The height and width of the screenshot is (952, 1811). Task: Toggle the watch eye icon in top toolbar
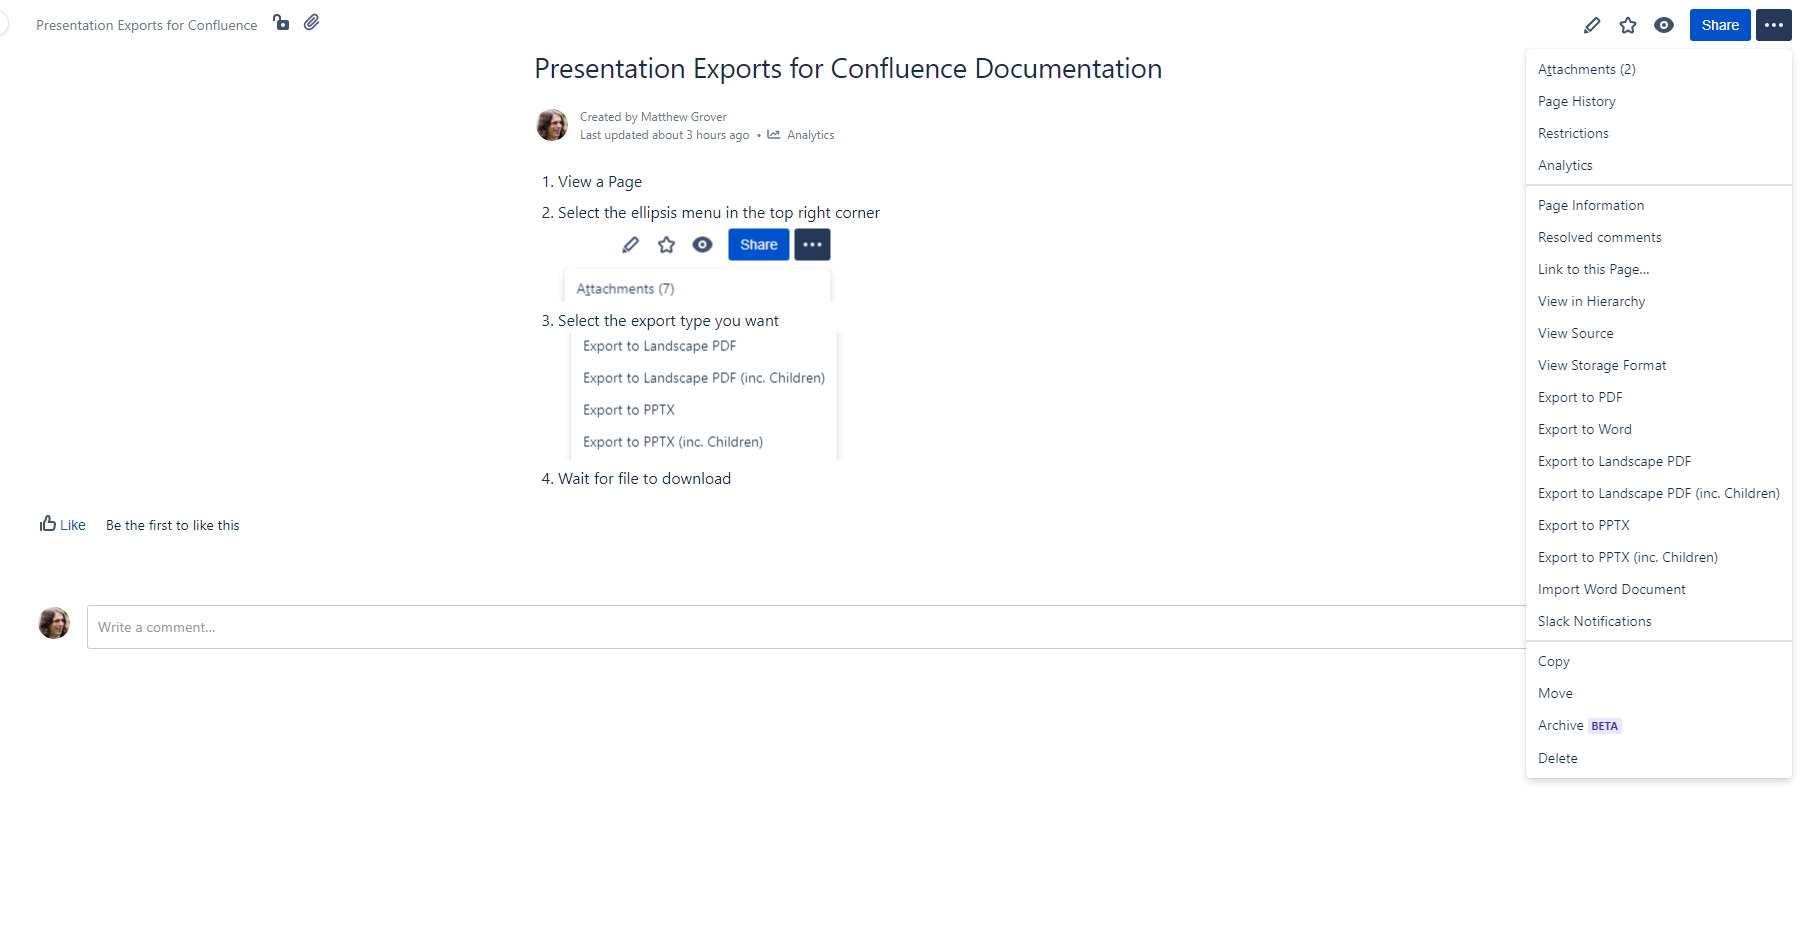1664,25
